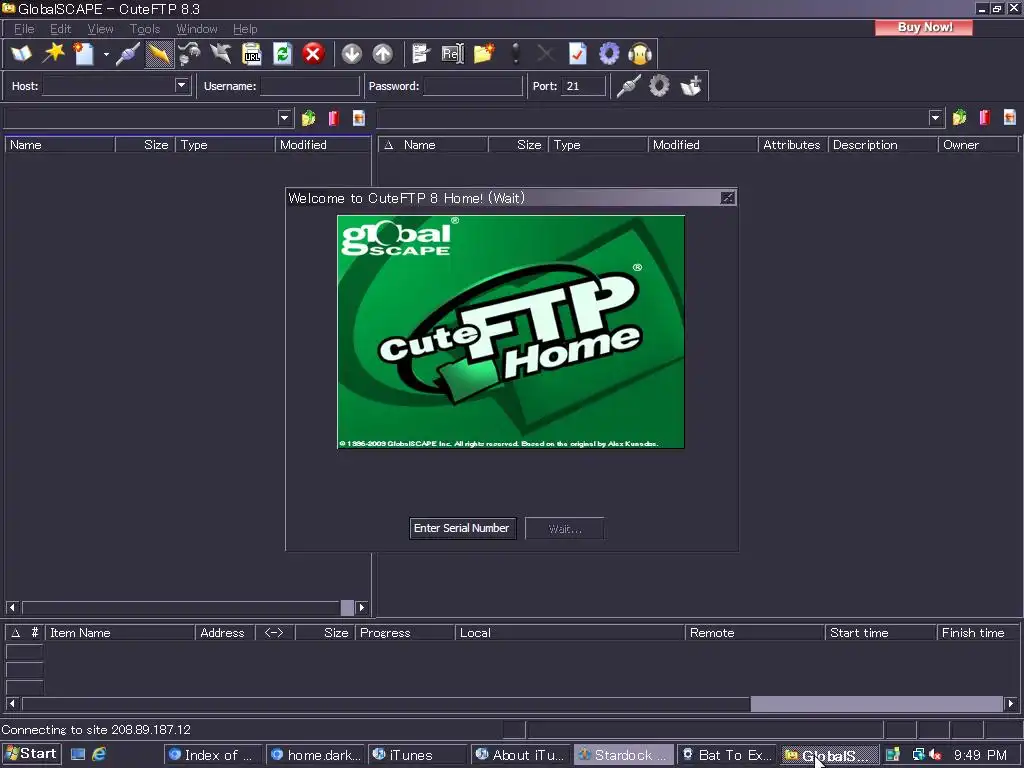Click the New Folder icon
This screenshot has width=1024, height=768.
click(x=484, y=54)
